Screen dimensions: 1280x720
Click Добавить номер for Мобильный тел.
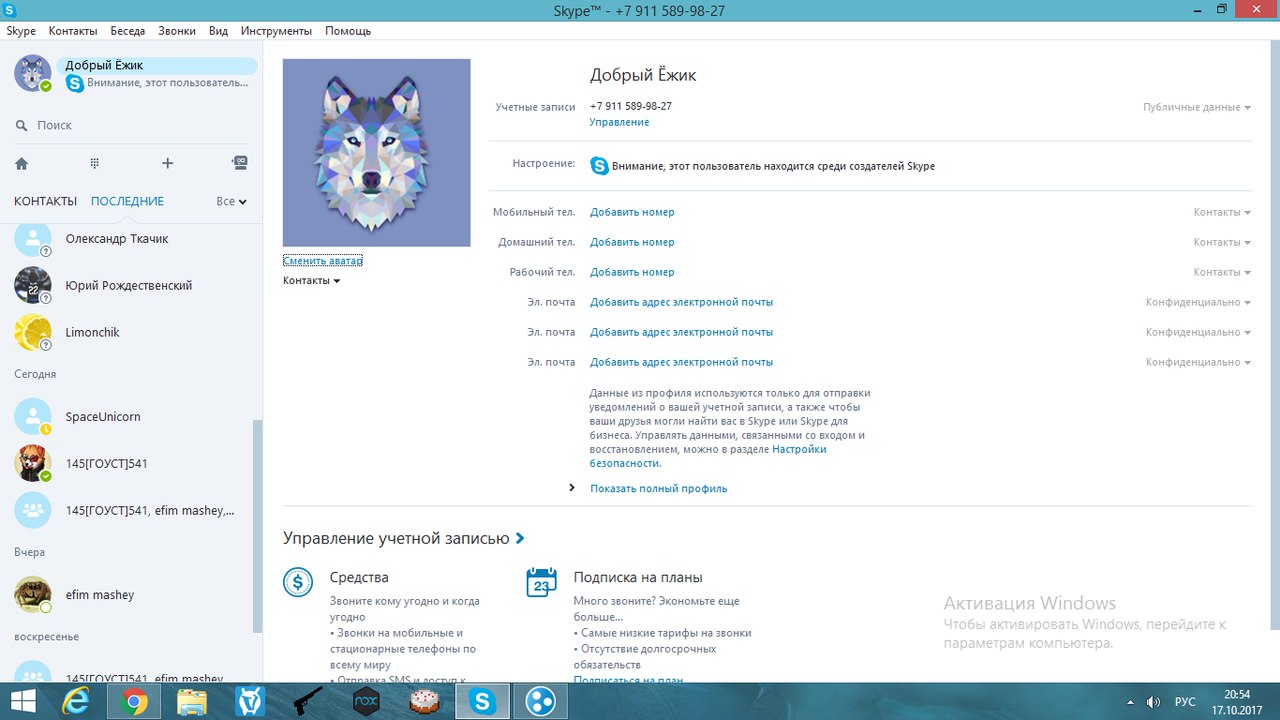632,212
